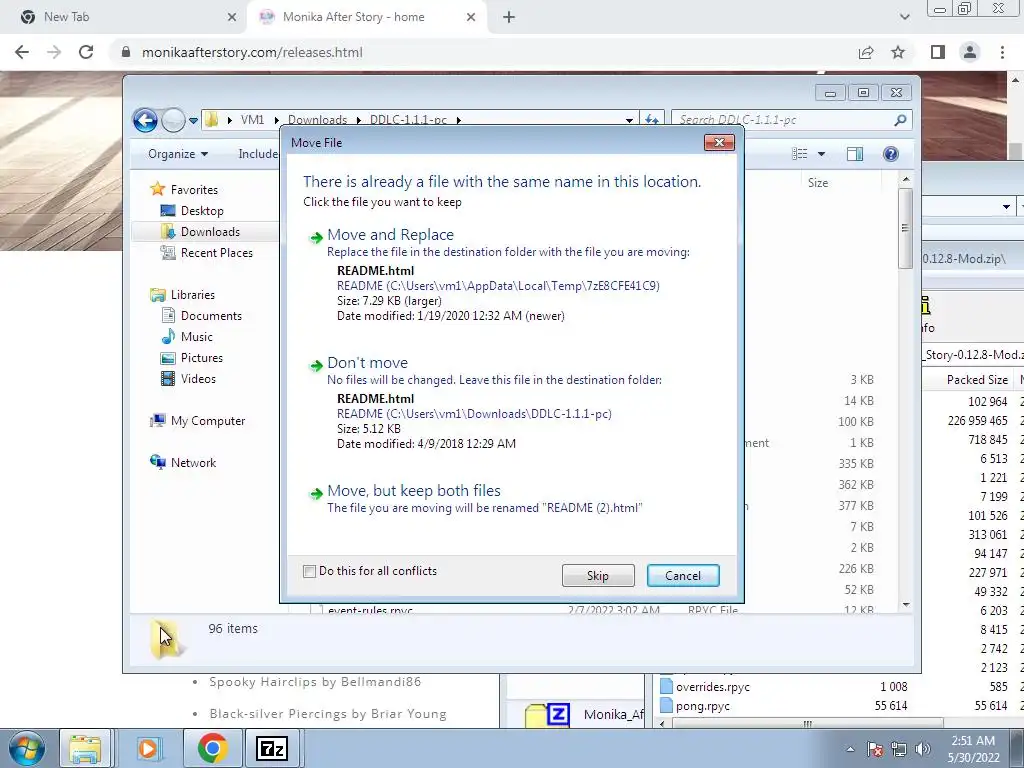1024x768 pixels.
Task: Select pong.rpyc in 7-Zip window
Action: click(x=703, y=706)
